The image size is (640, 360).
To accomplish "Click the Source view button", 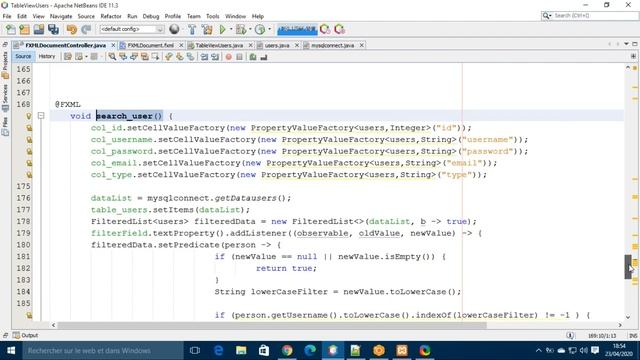I will pos(23,56).
